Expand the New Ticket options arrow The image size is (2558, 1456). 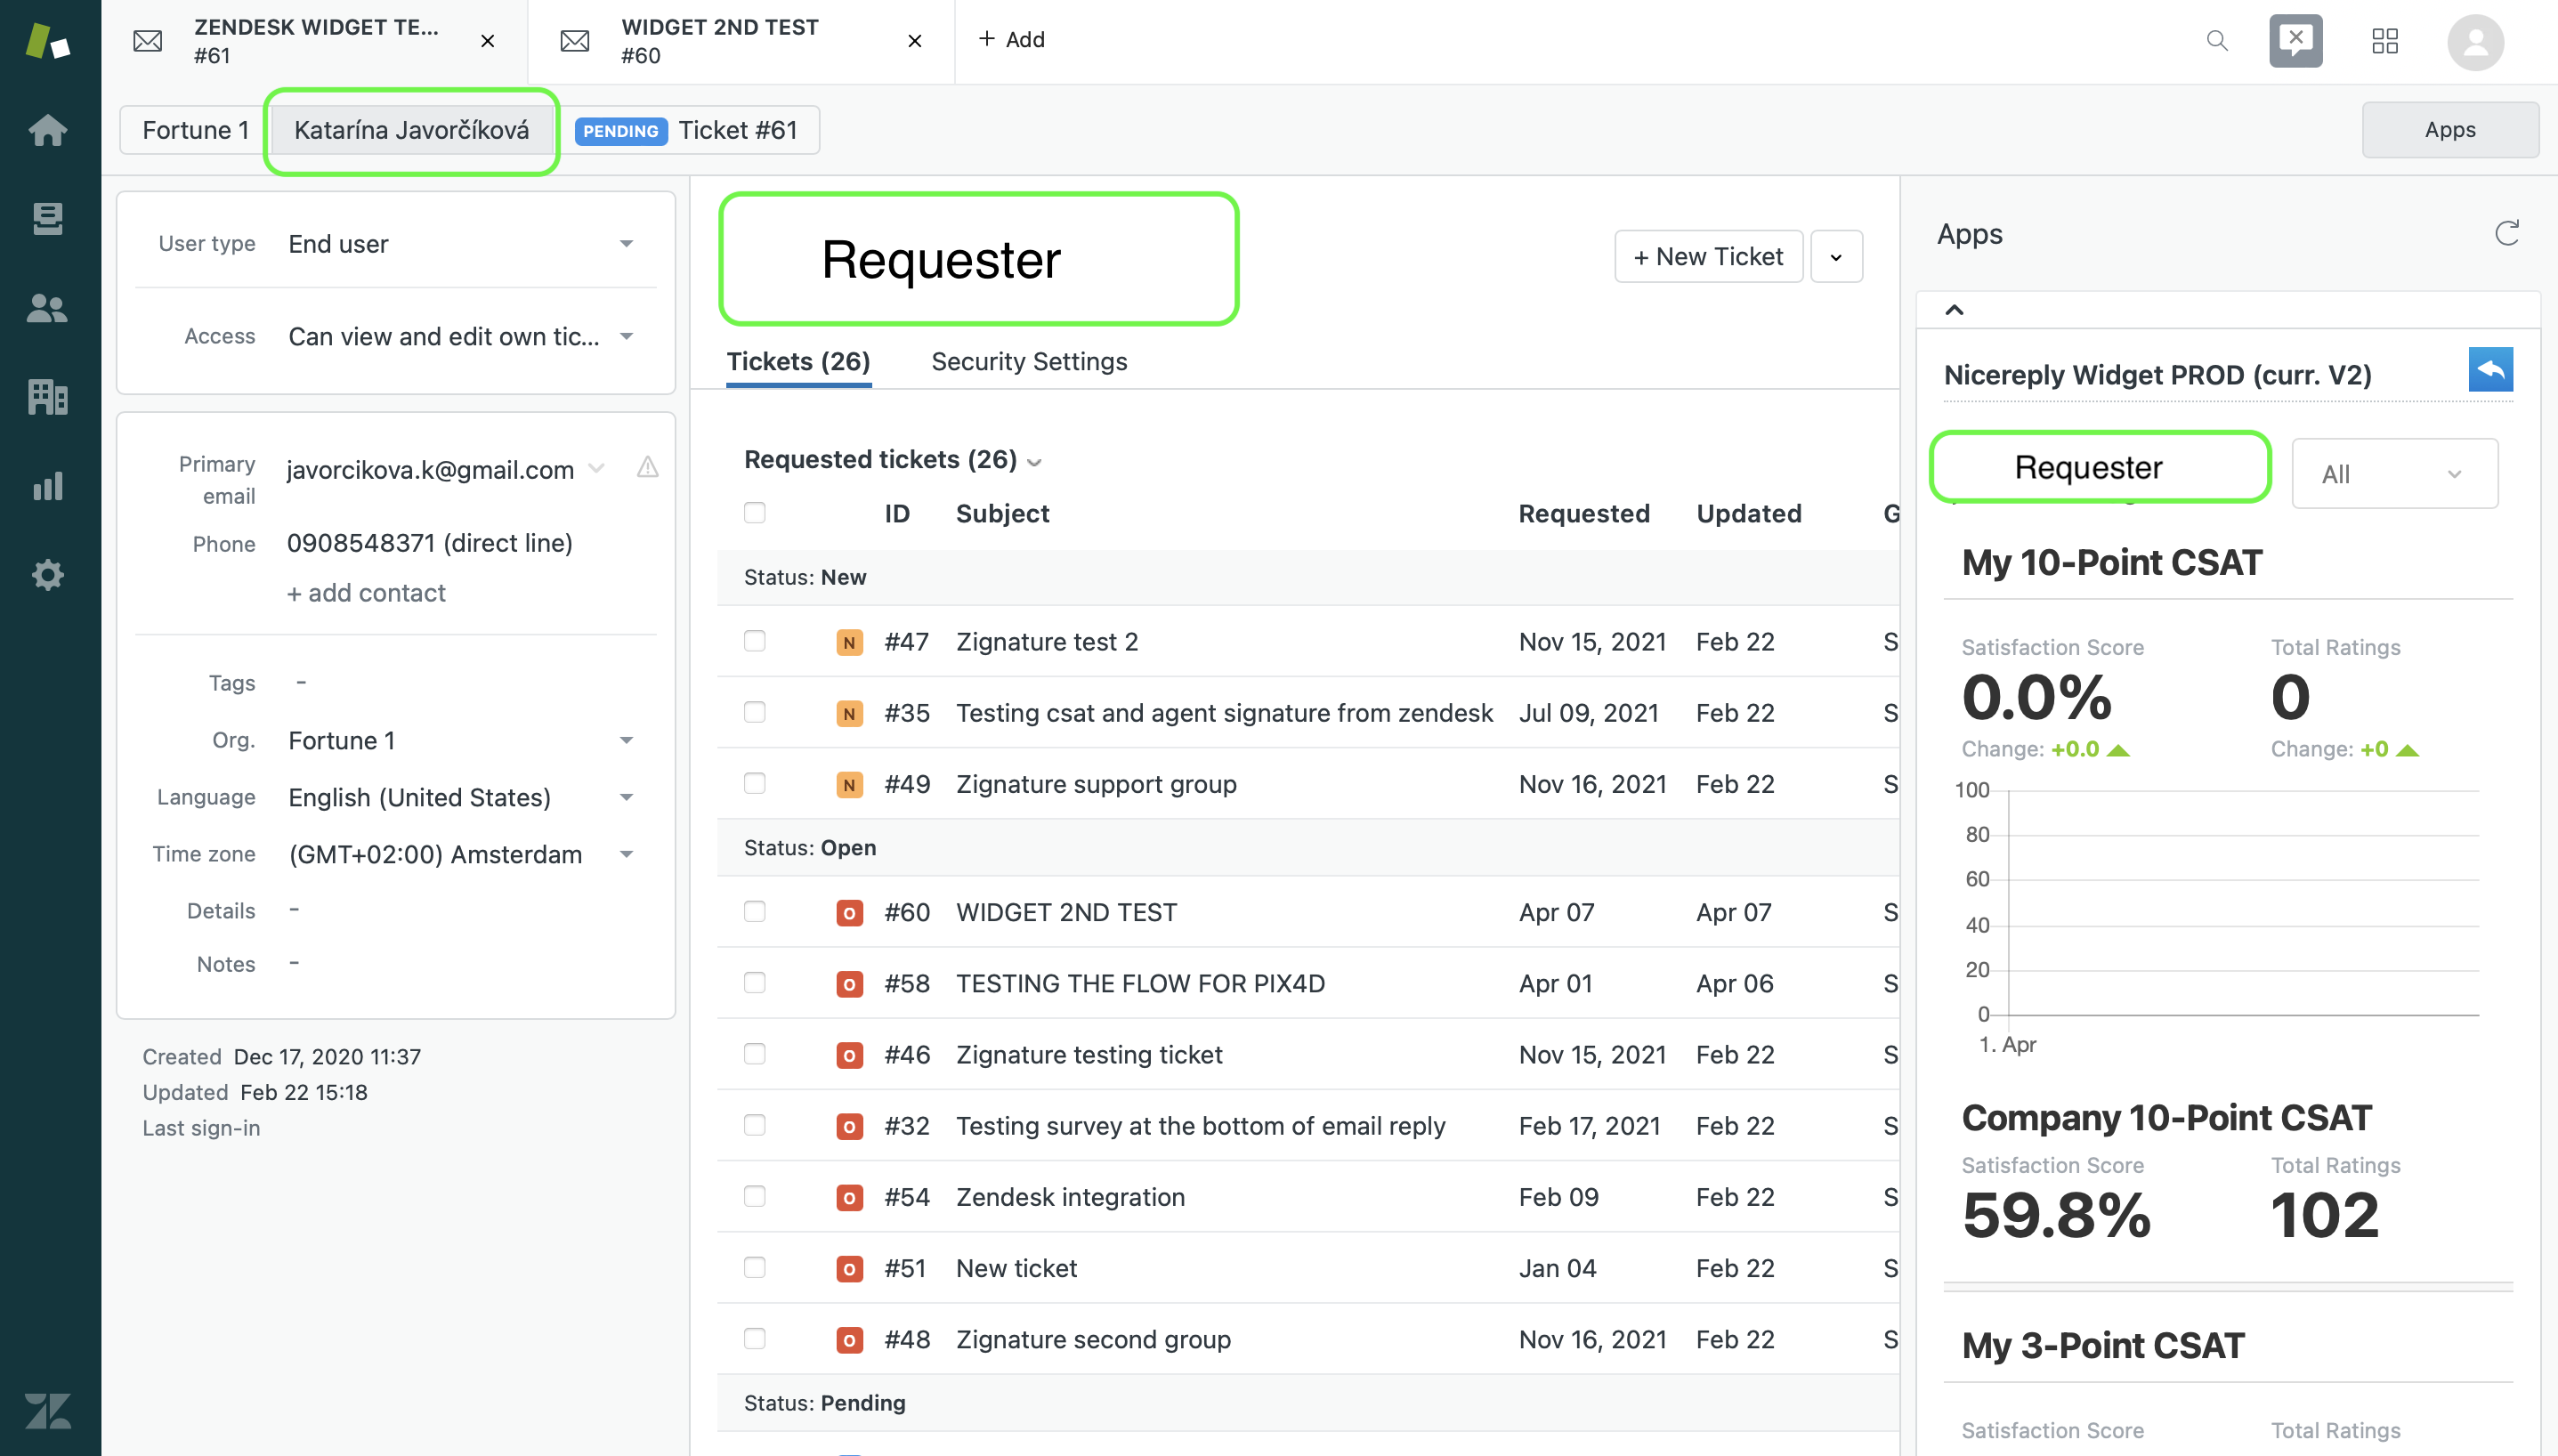click(1835, 257)
